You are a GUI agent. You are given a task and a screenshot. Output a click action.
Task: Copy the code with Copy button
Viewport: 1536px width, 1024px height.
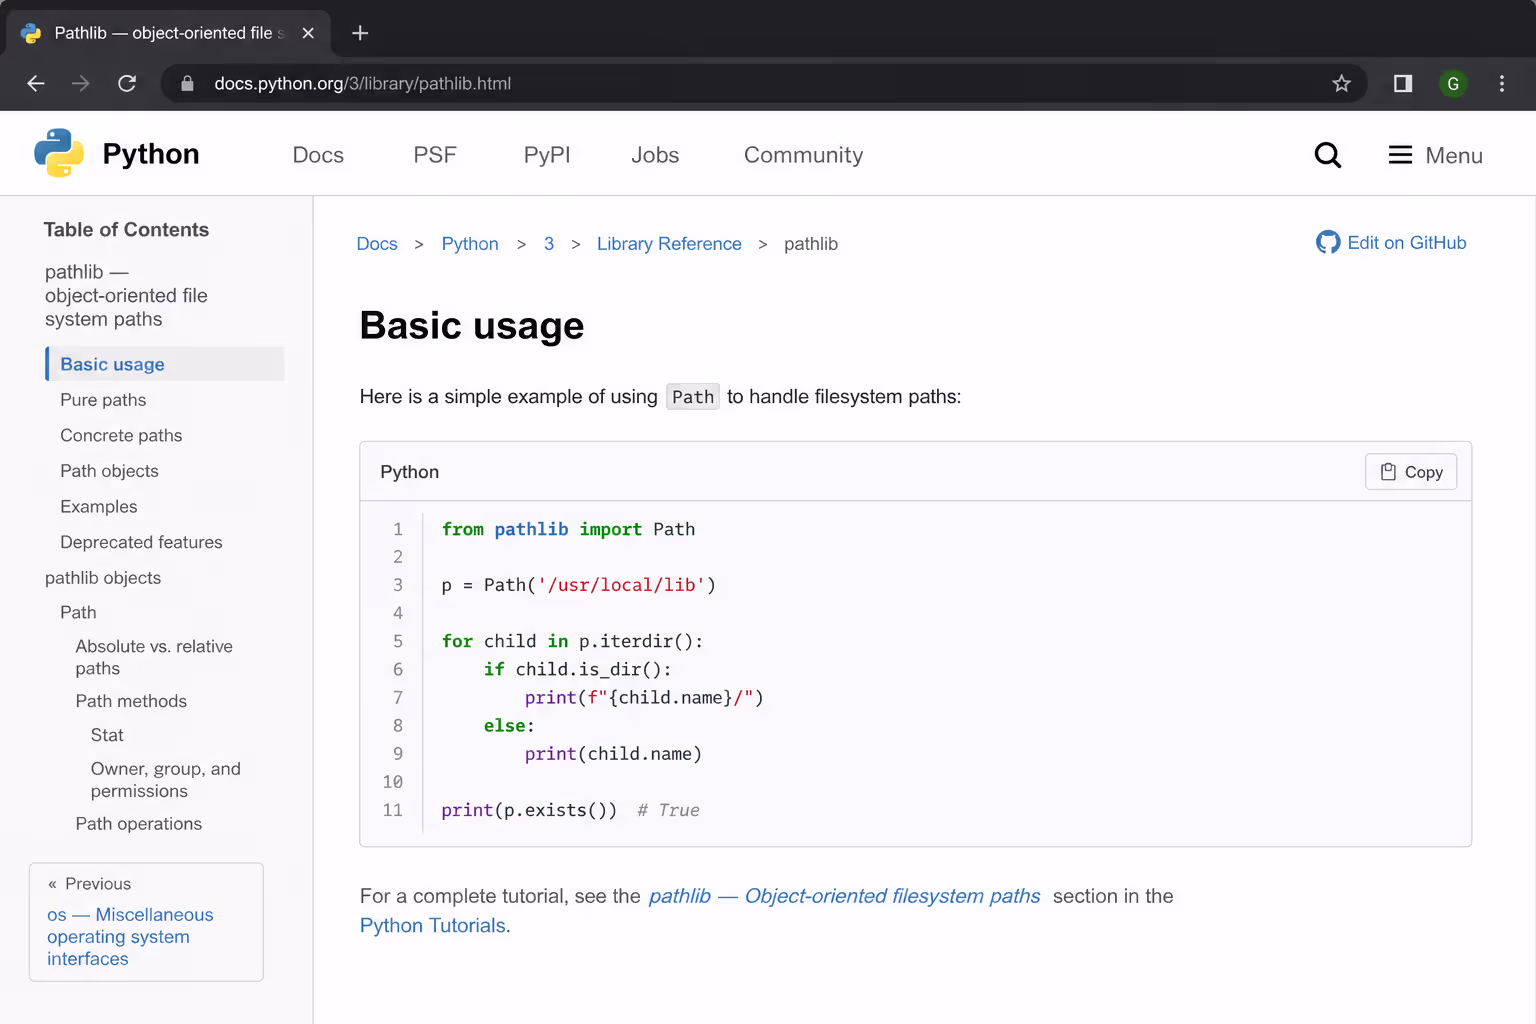pos(1411,472)
